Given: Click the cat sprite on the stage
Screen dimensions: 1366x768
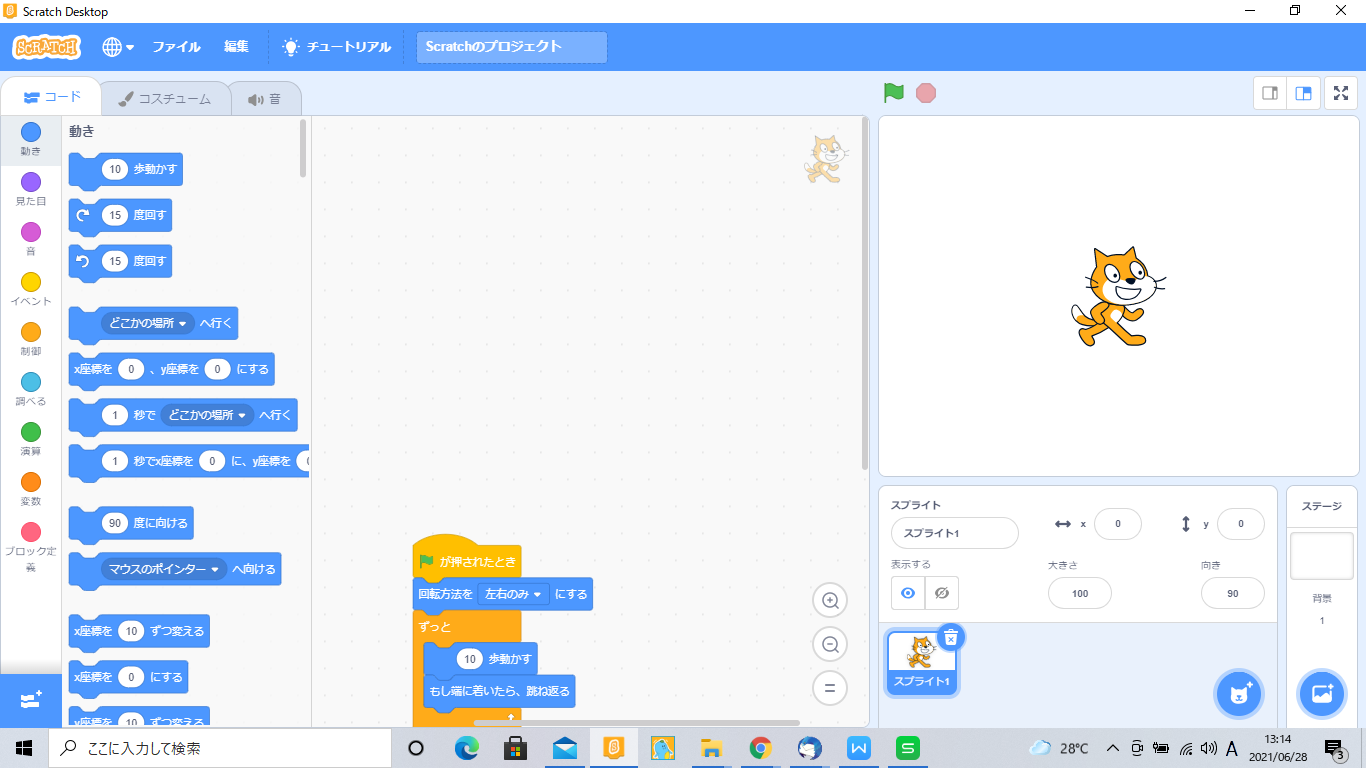Looking at the screenshot, I should pos(1117,297).
